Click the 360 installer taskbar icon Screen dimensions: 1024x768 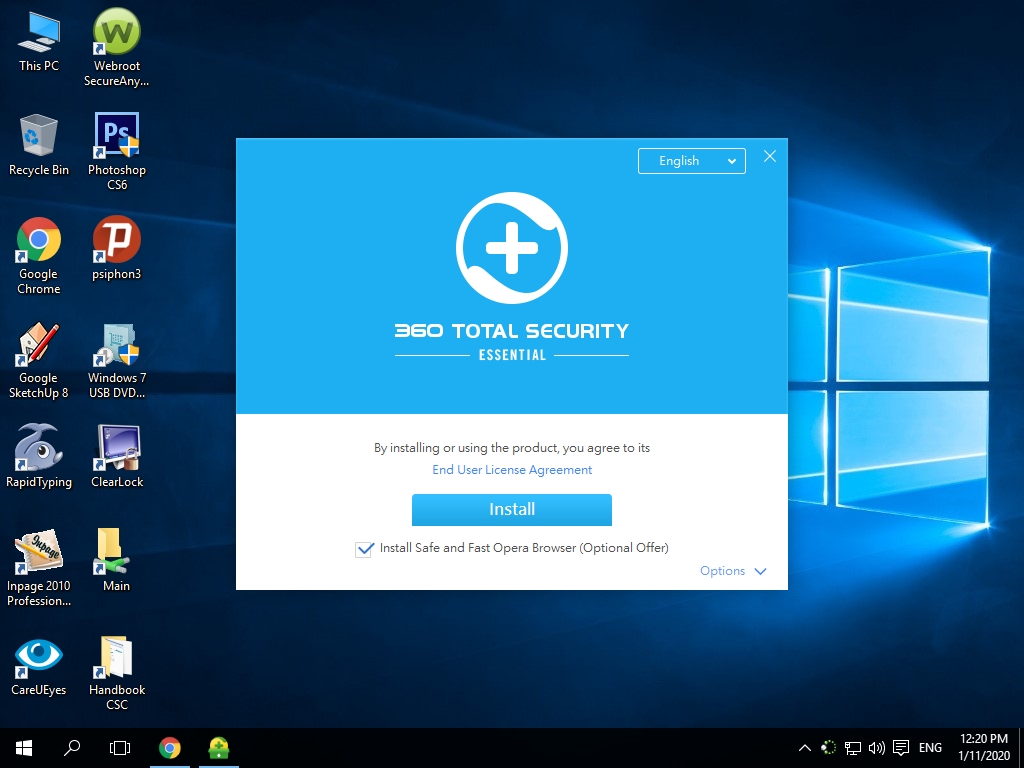[x=219, y=748]
